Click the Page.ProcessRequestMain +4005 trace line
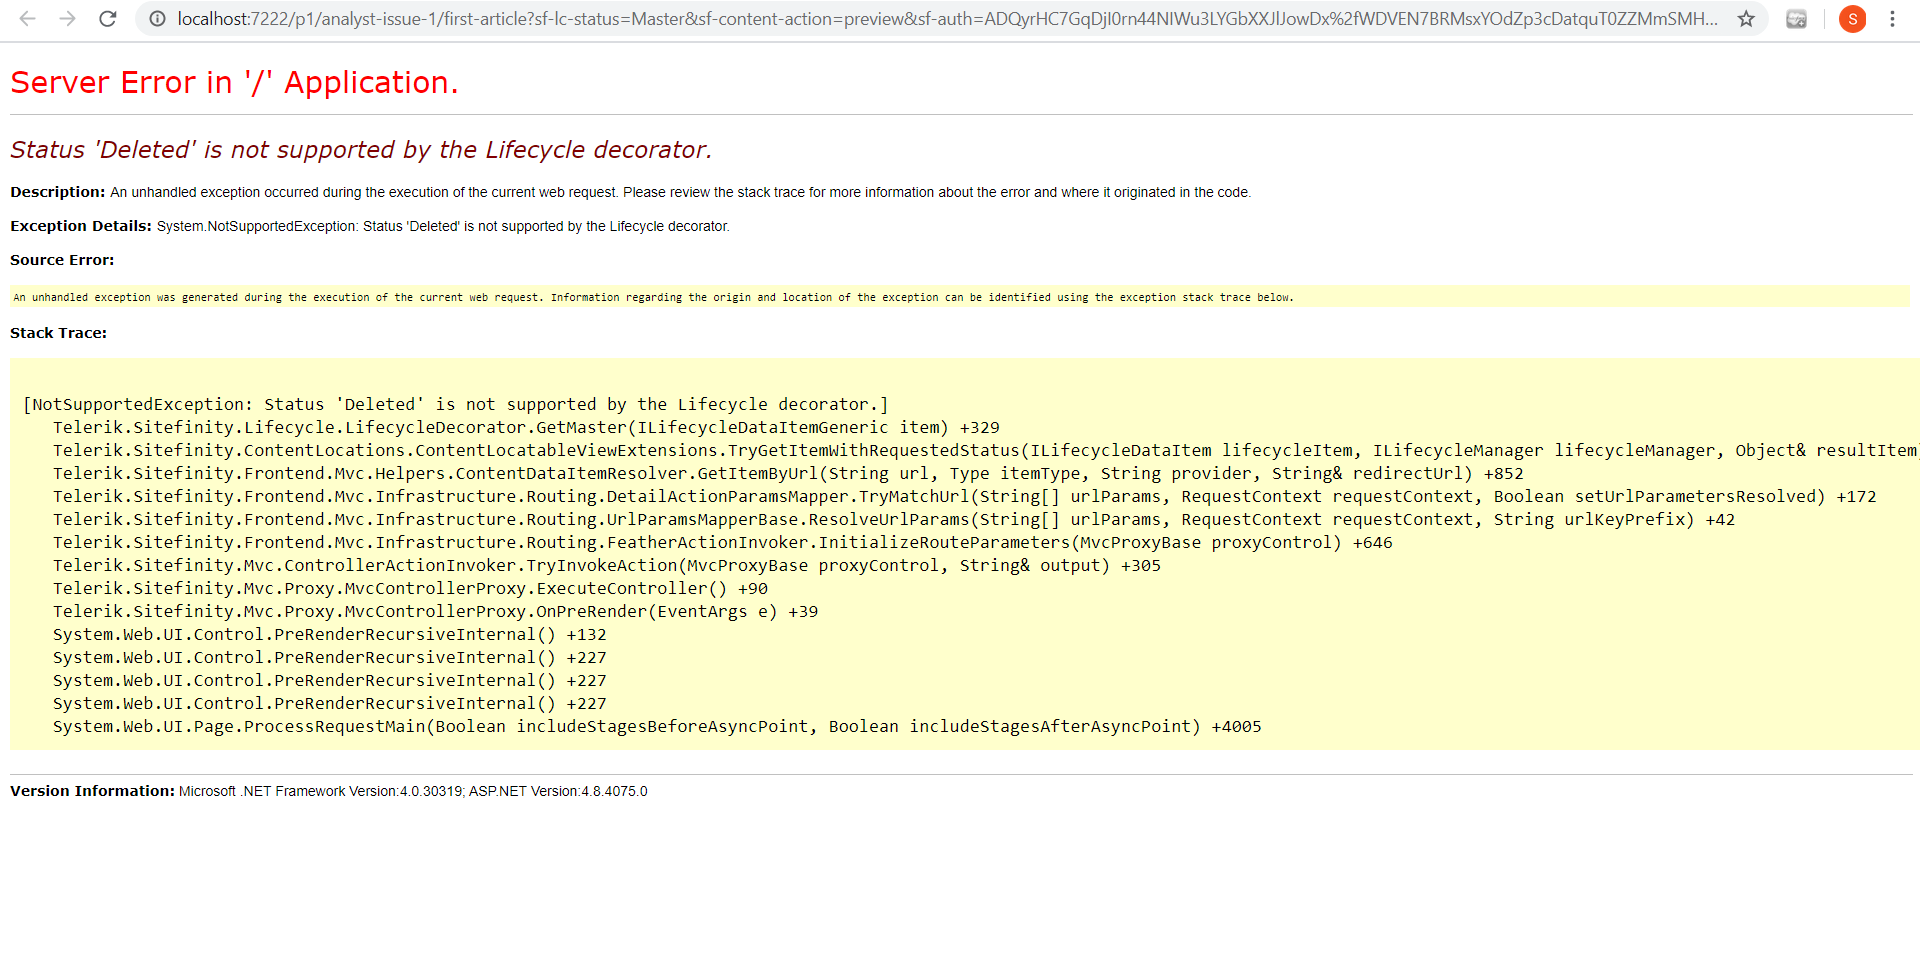The height and width of the screenshot is (960, 1920). 657,726
